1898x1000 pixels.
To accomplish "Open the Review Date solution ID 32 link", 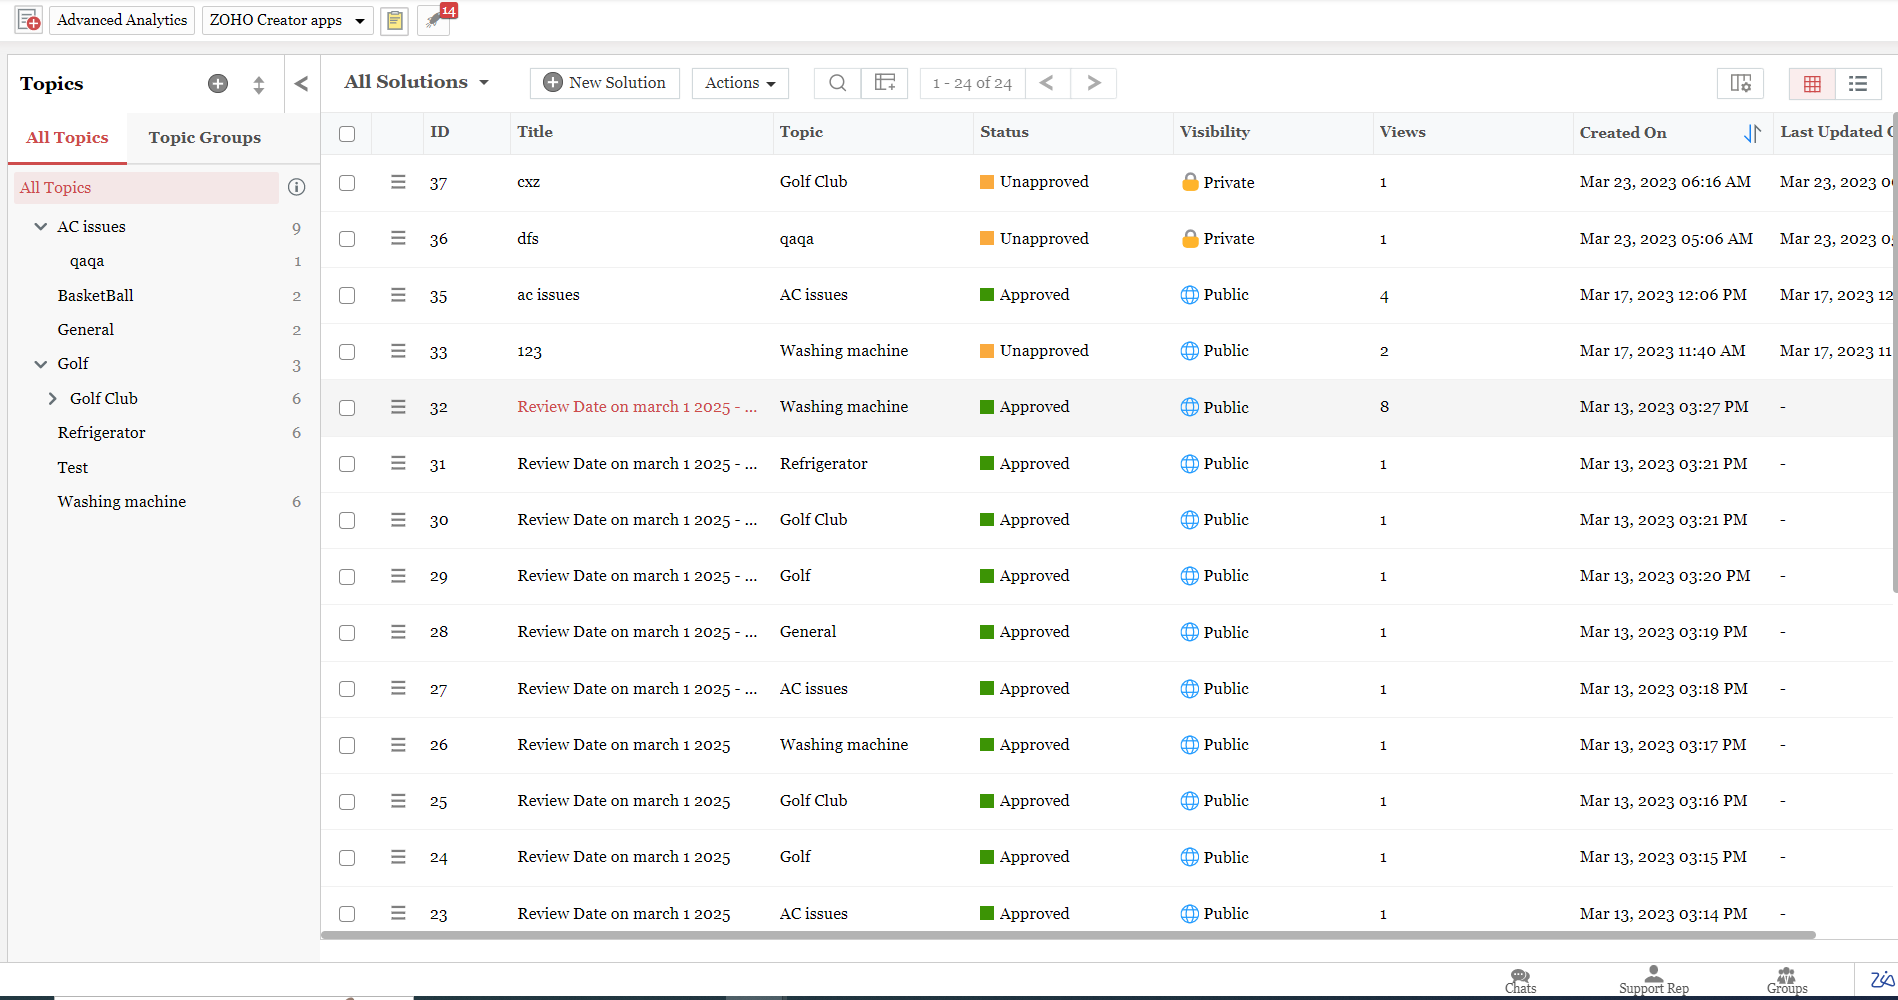I will 636,407.
